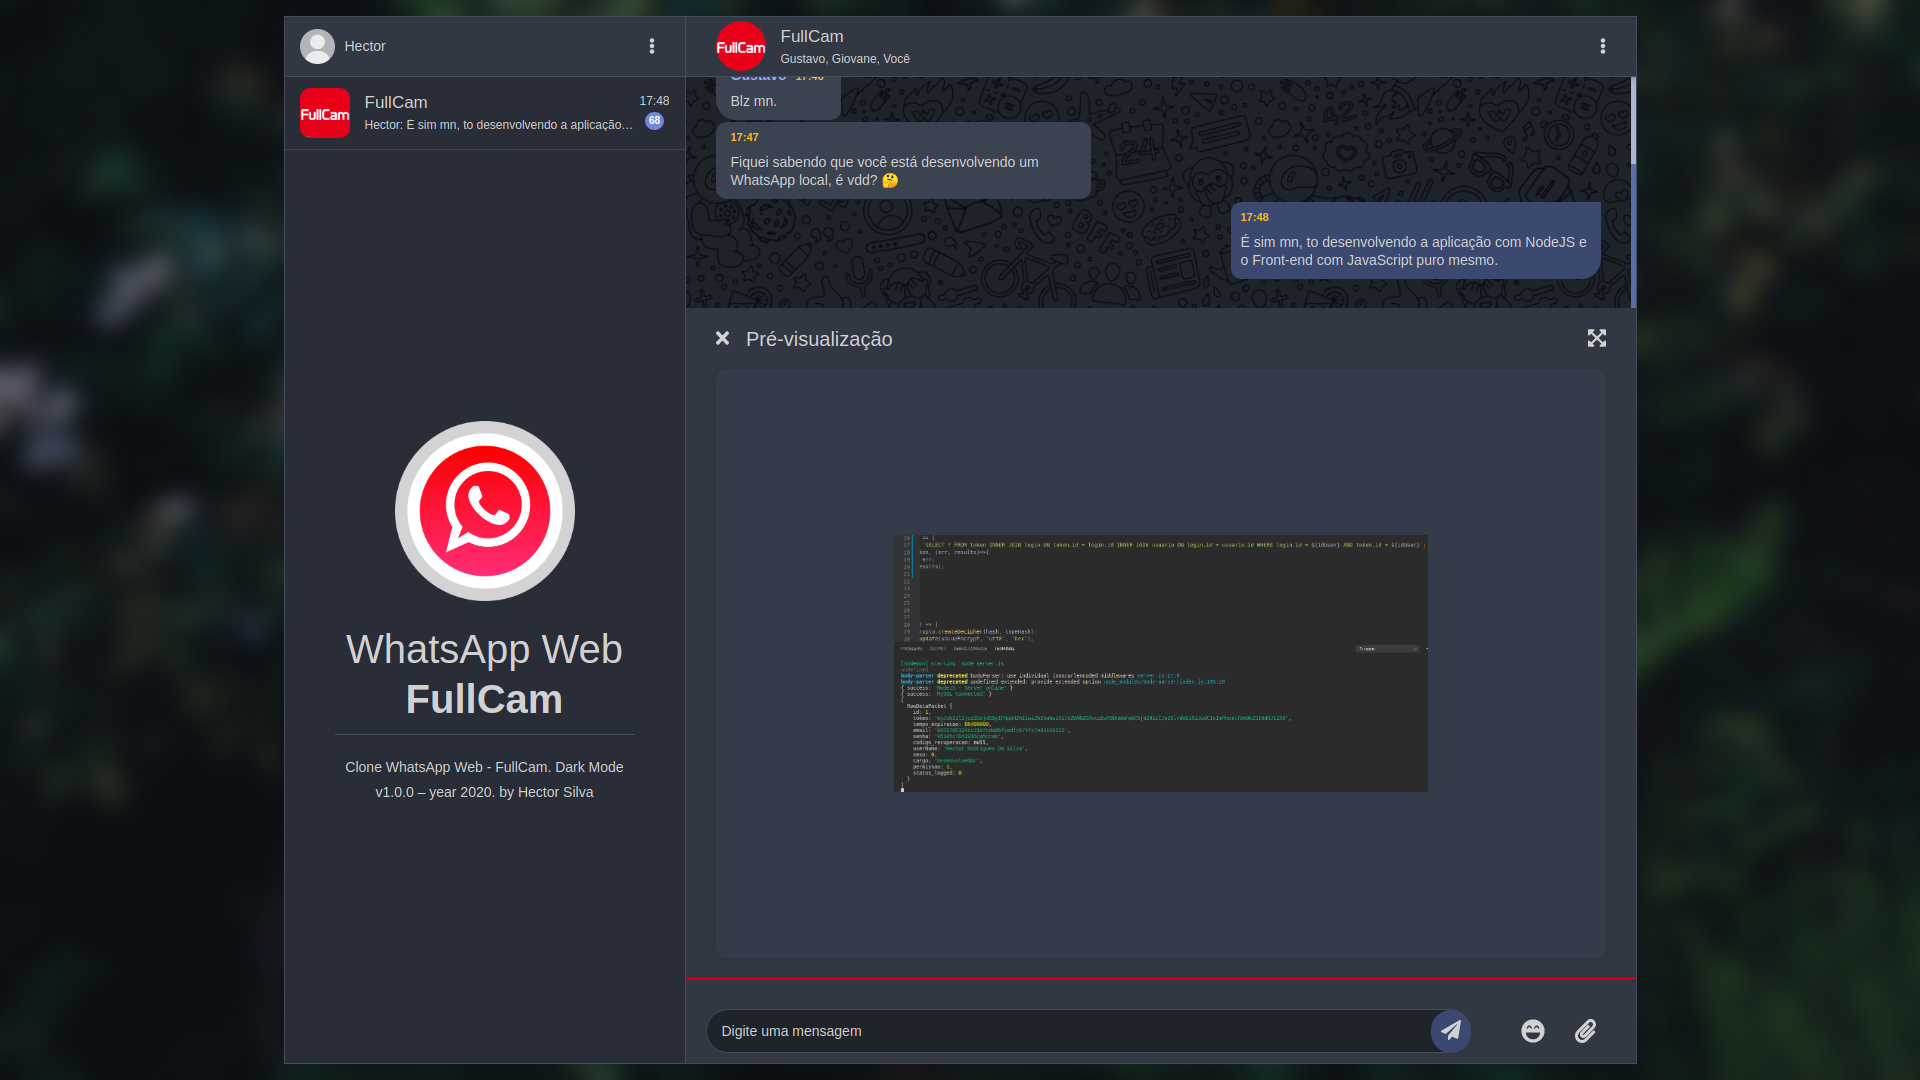
Task: Click members list 'Gustavo, Giovane, Você'
Action: click(x=845, y=59)
